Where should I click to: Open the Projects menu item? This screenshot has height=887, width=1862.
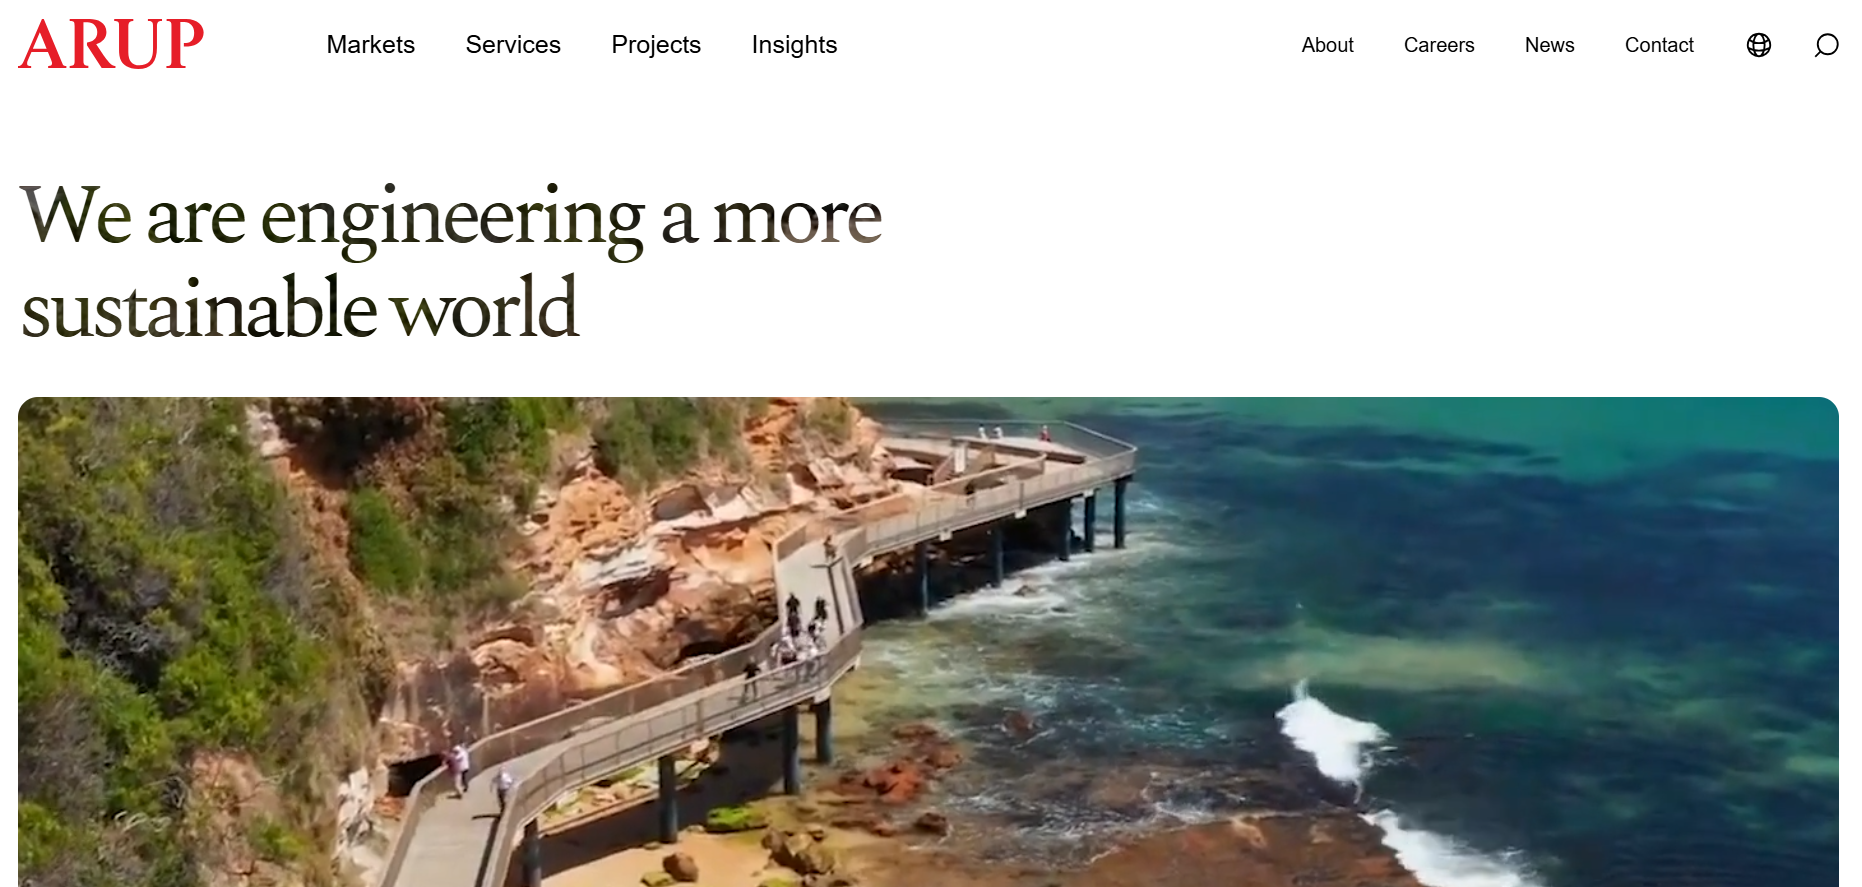tap(656, 45)
